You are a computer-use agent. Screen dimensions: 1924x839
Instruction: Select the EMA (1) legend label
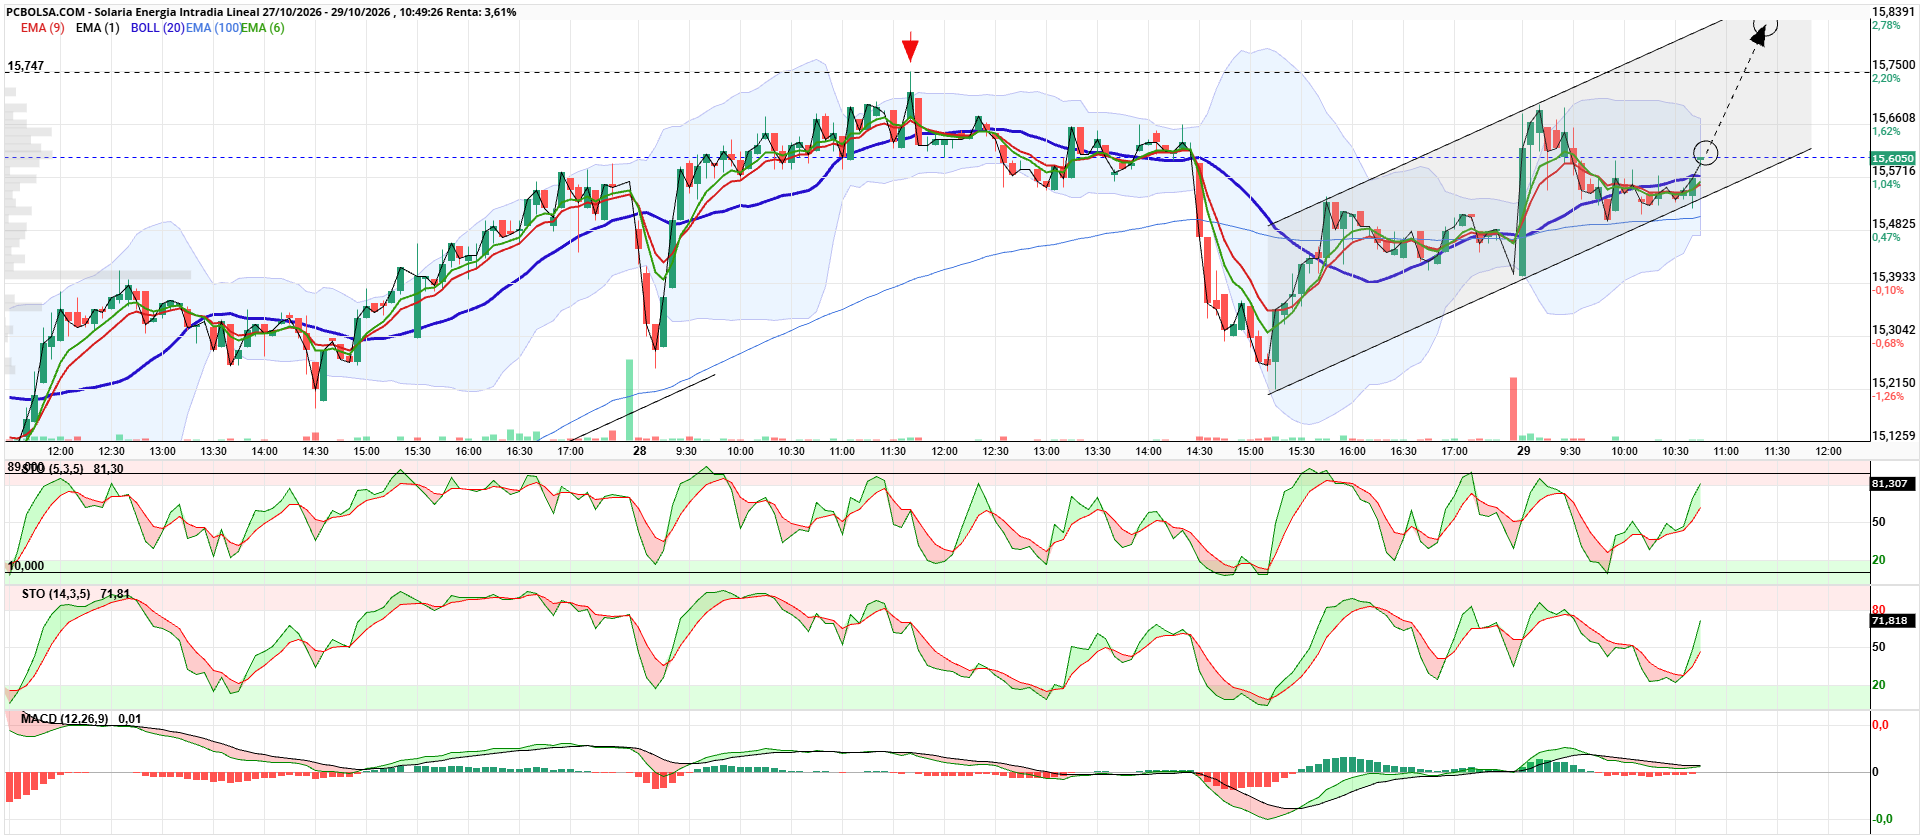[97, 28]
